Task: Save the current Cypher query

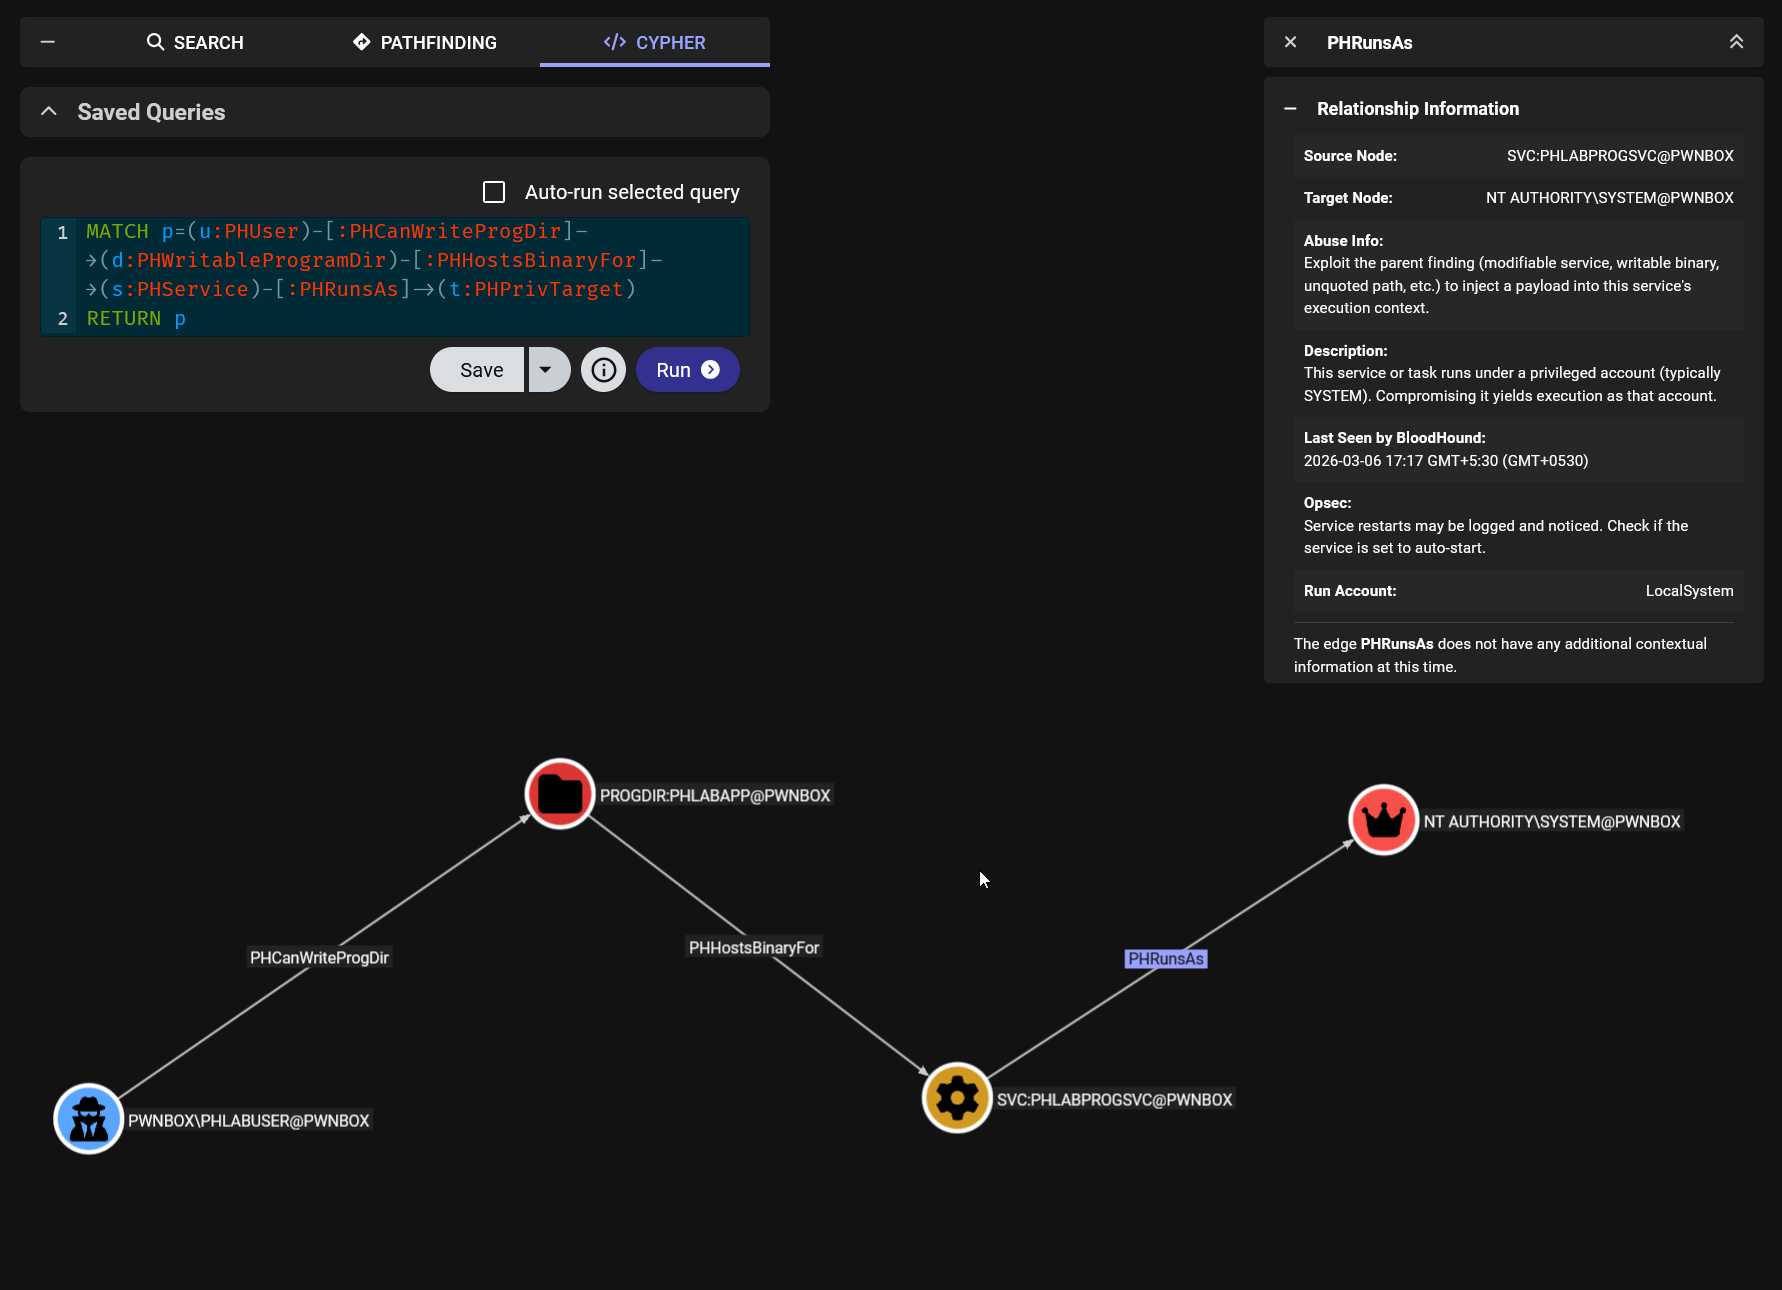Action: 480,370
